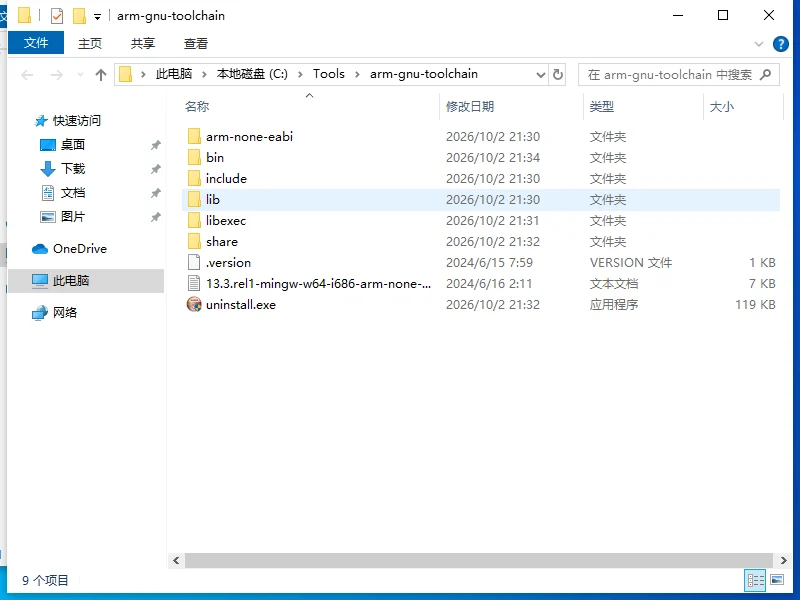This screenshot has width=800, height=600.
Task: Select 快速访问 in navigation pane
Action: [77, 120]
